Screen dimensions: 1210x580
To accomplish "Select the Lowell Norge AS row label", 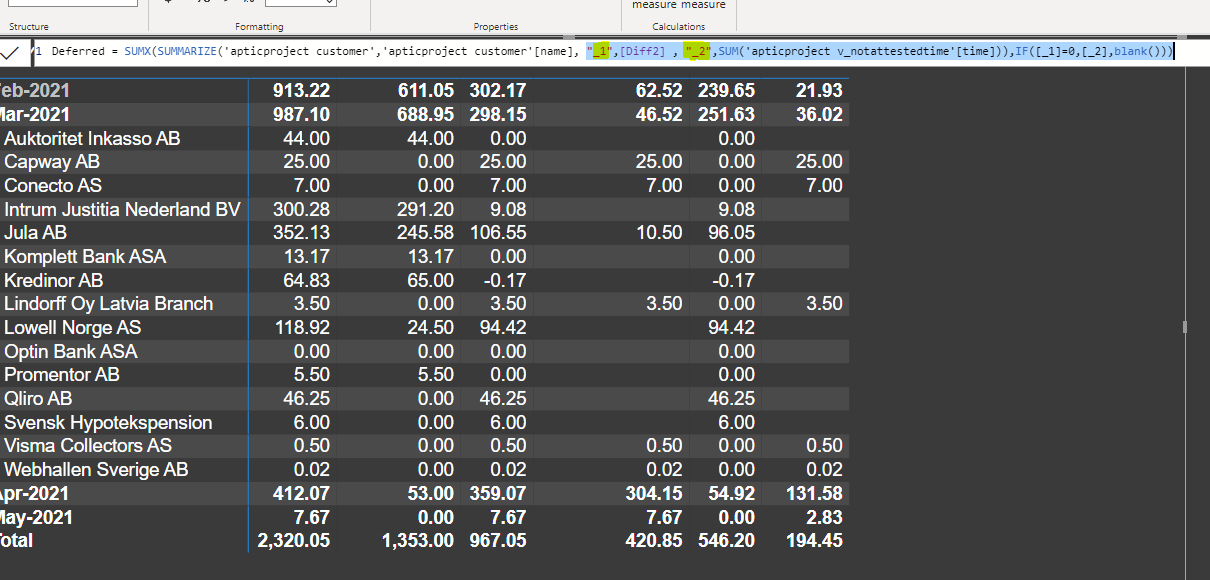I will pos(73,328).
